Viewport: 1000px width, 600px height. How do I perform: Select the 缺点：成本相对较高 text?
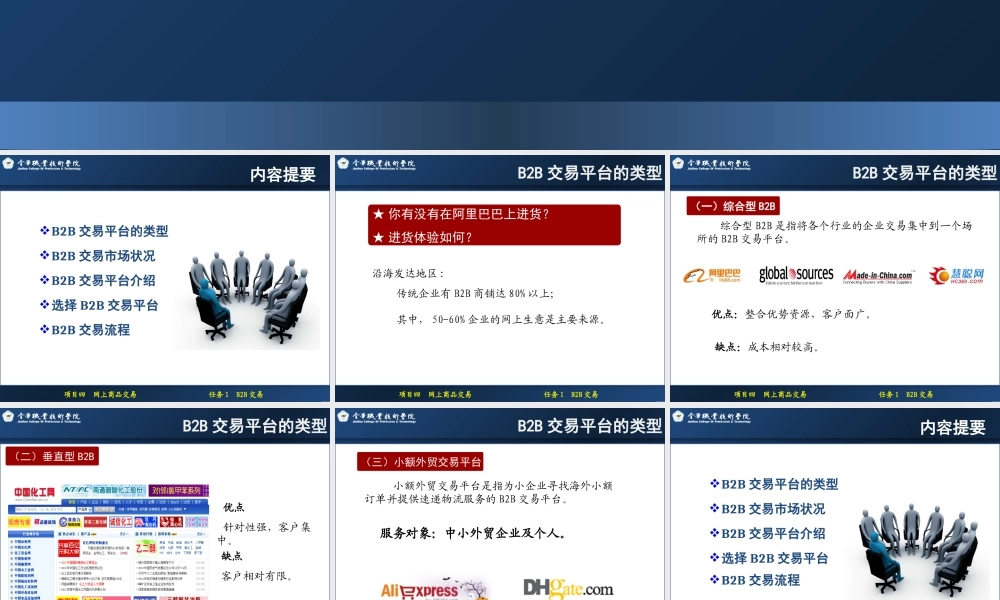click(768, 347)
